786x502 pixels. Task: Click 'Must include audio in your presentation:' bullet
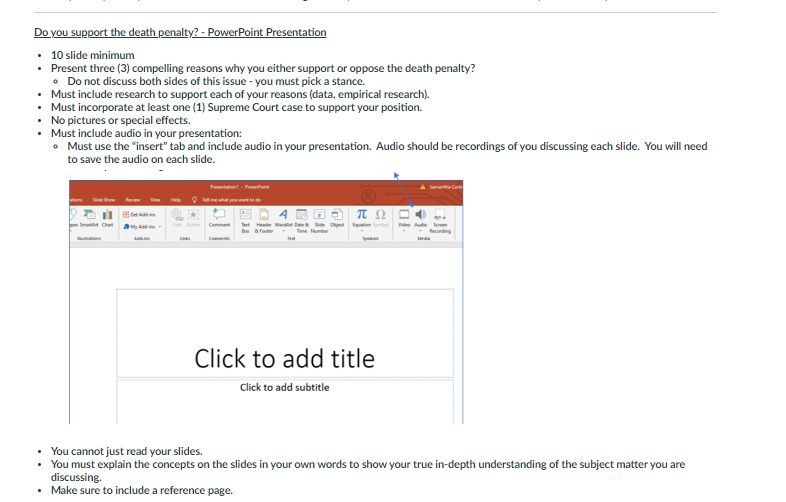click(146, 133)
